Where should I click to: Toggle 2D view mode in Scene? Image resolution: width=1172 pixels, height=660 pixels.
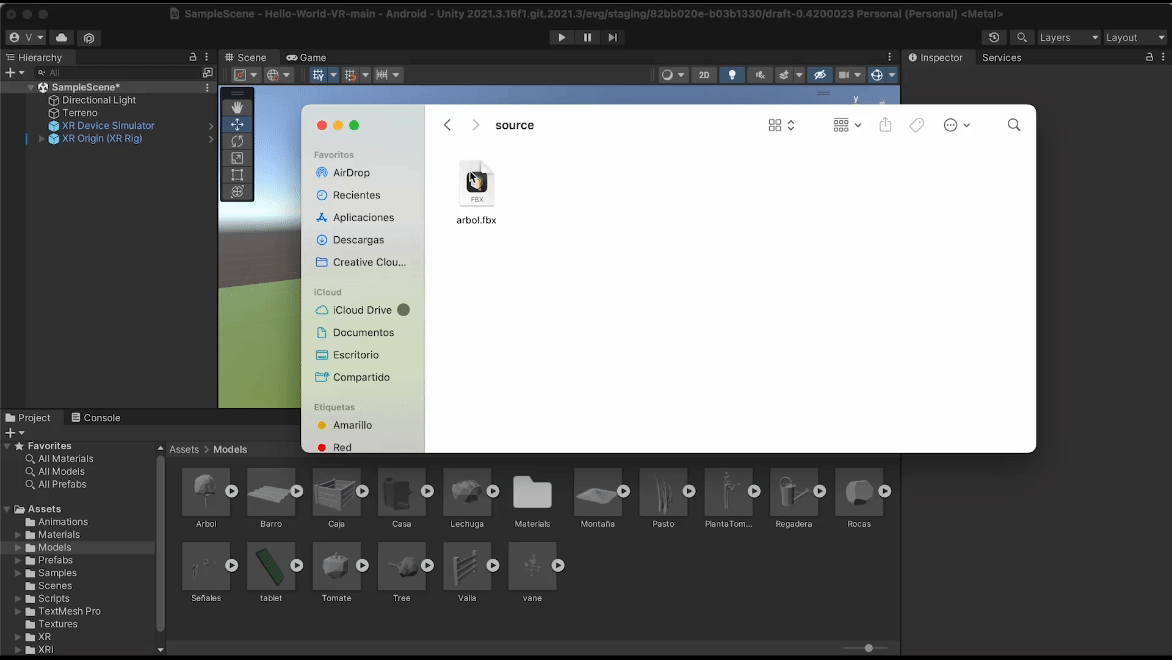pyautogui.click(x=704, y=75)
